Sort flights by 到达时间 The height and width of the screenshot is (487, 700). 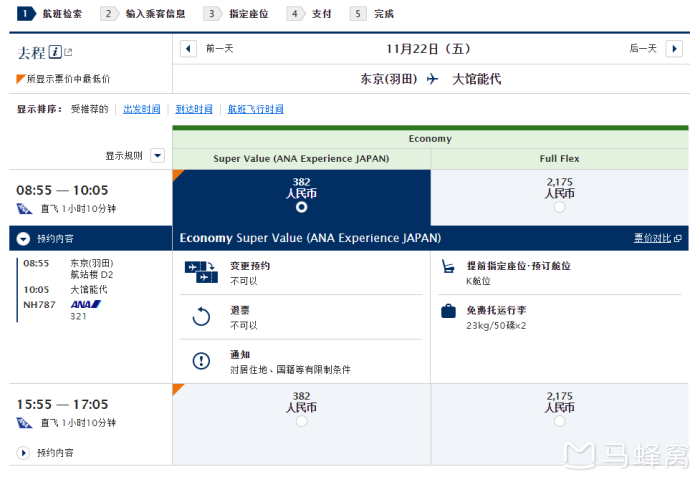tap(194, 109)
